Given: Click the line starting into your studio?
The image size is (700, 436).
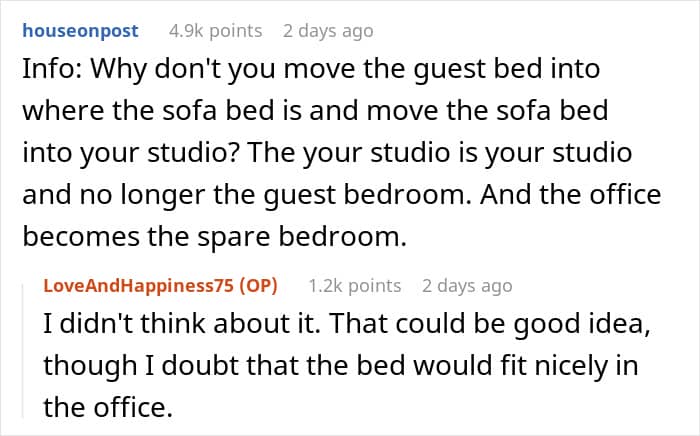Looking at the screenshot, I should point(327,153).
